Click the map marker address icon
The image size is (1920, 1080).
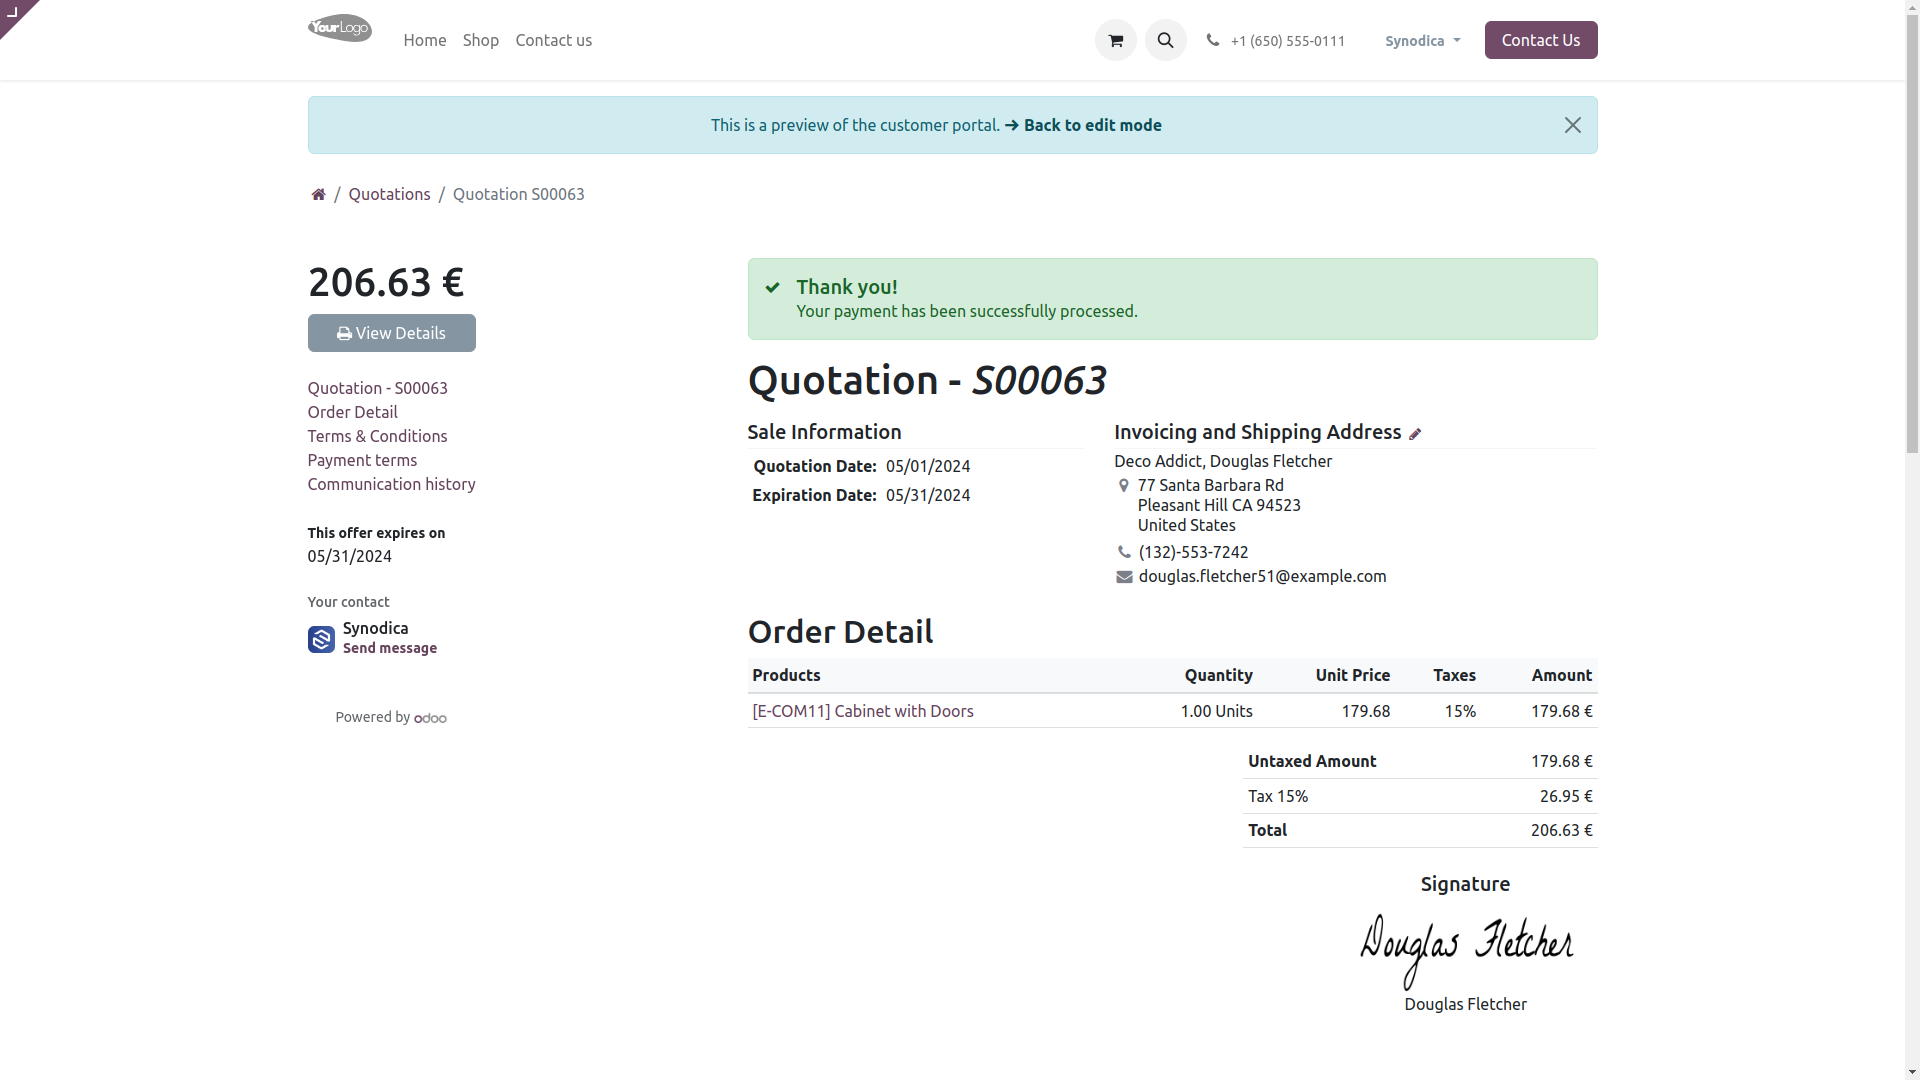[x=1123, y=485]
